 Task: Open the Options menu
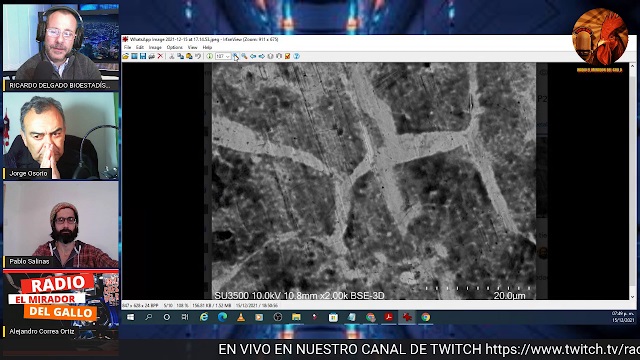tap(174, 47)
